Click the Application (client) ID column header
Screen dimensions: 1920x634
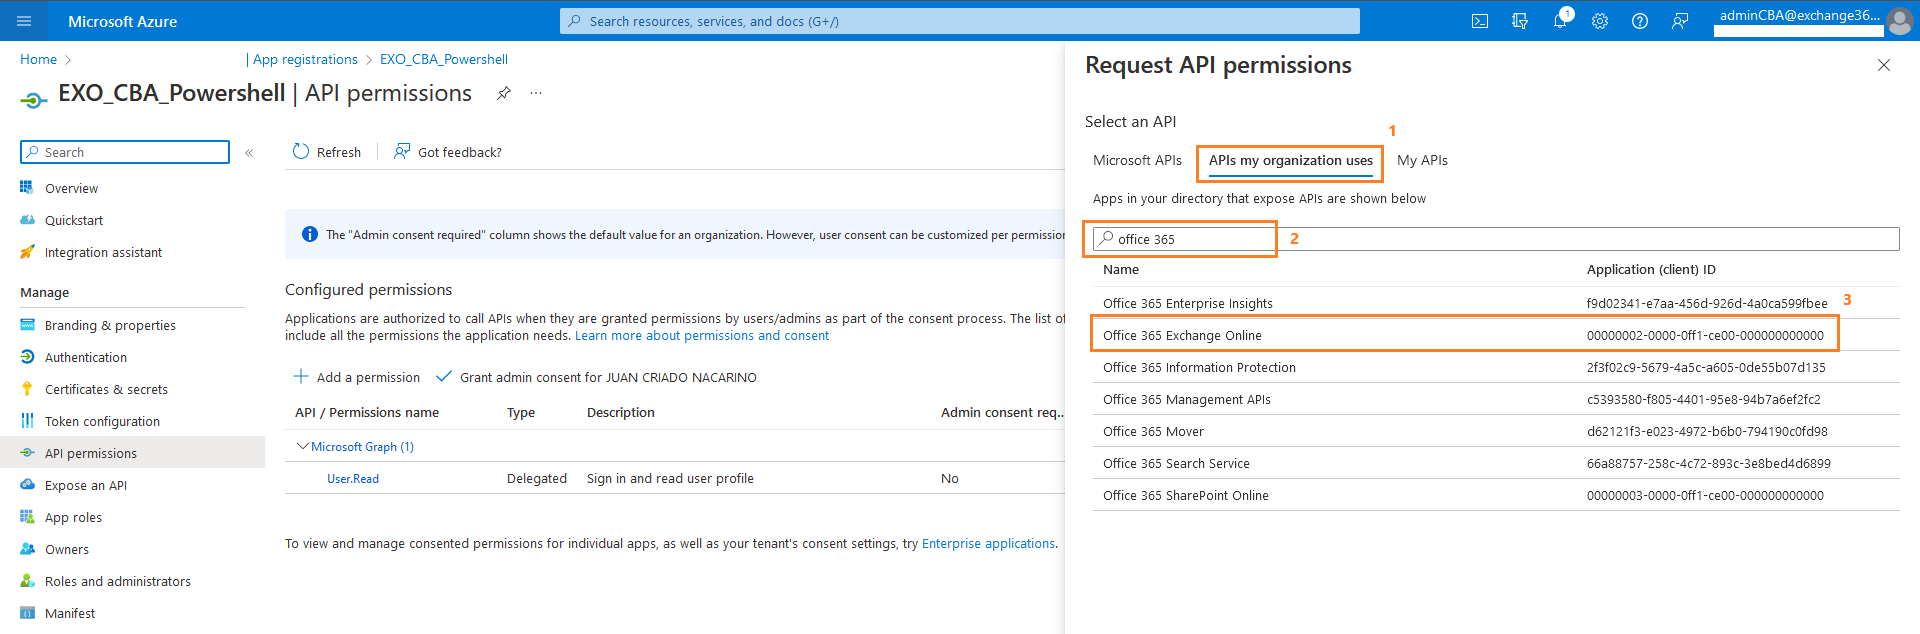click(1651, 270)
